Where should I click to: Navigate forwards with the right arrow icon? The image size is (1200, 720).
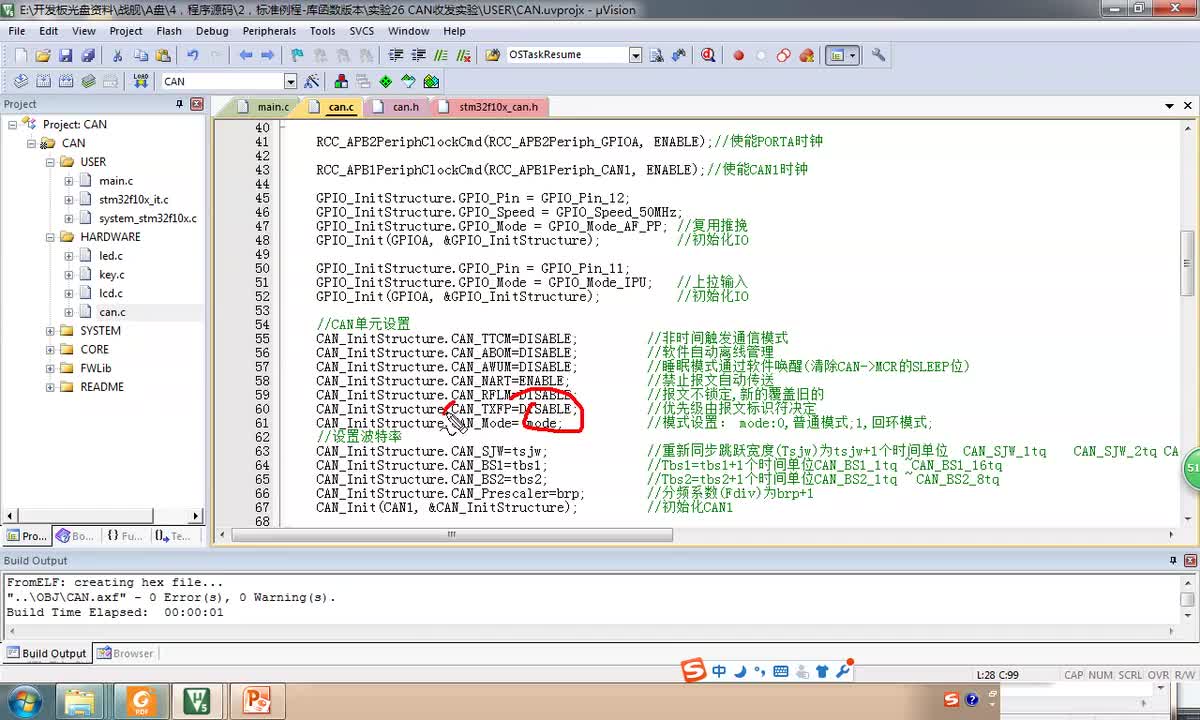pyautogui.click(x=268, y=55)
